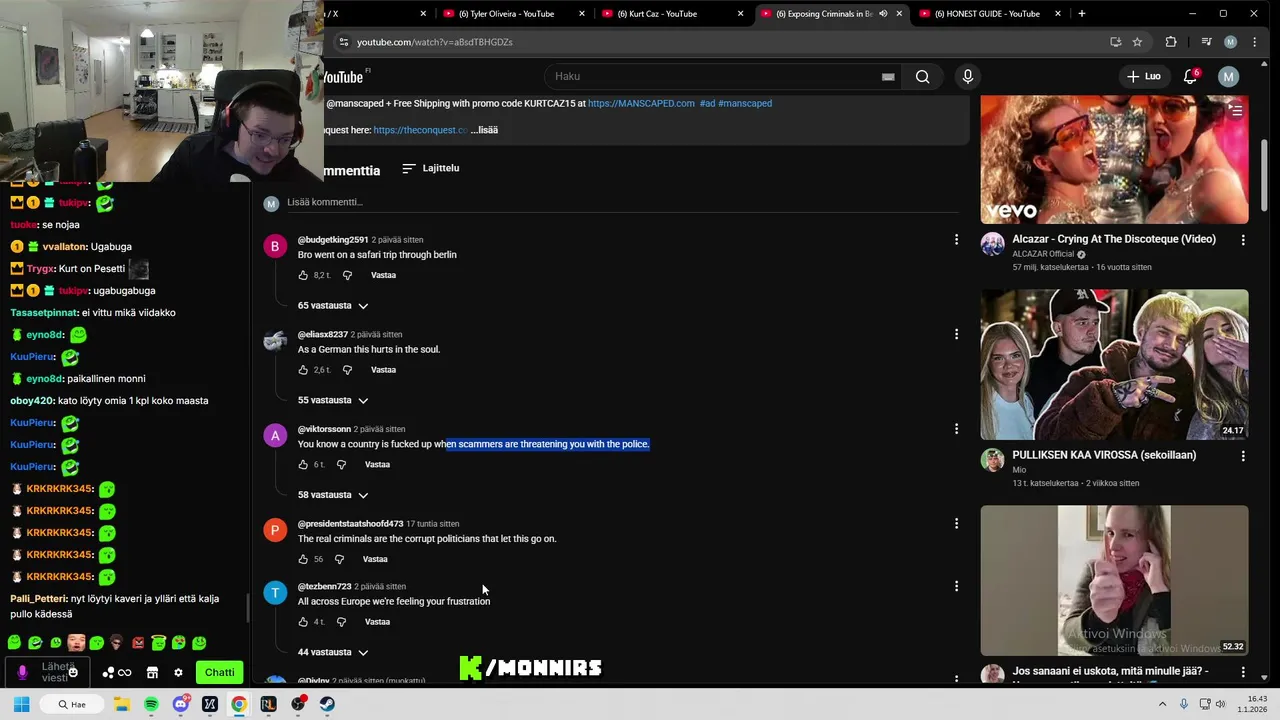Like the @budgetking2591 comment
Screen dimensions: 1280x720
(x=303, y=275)
